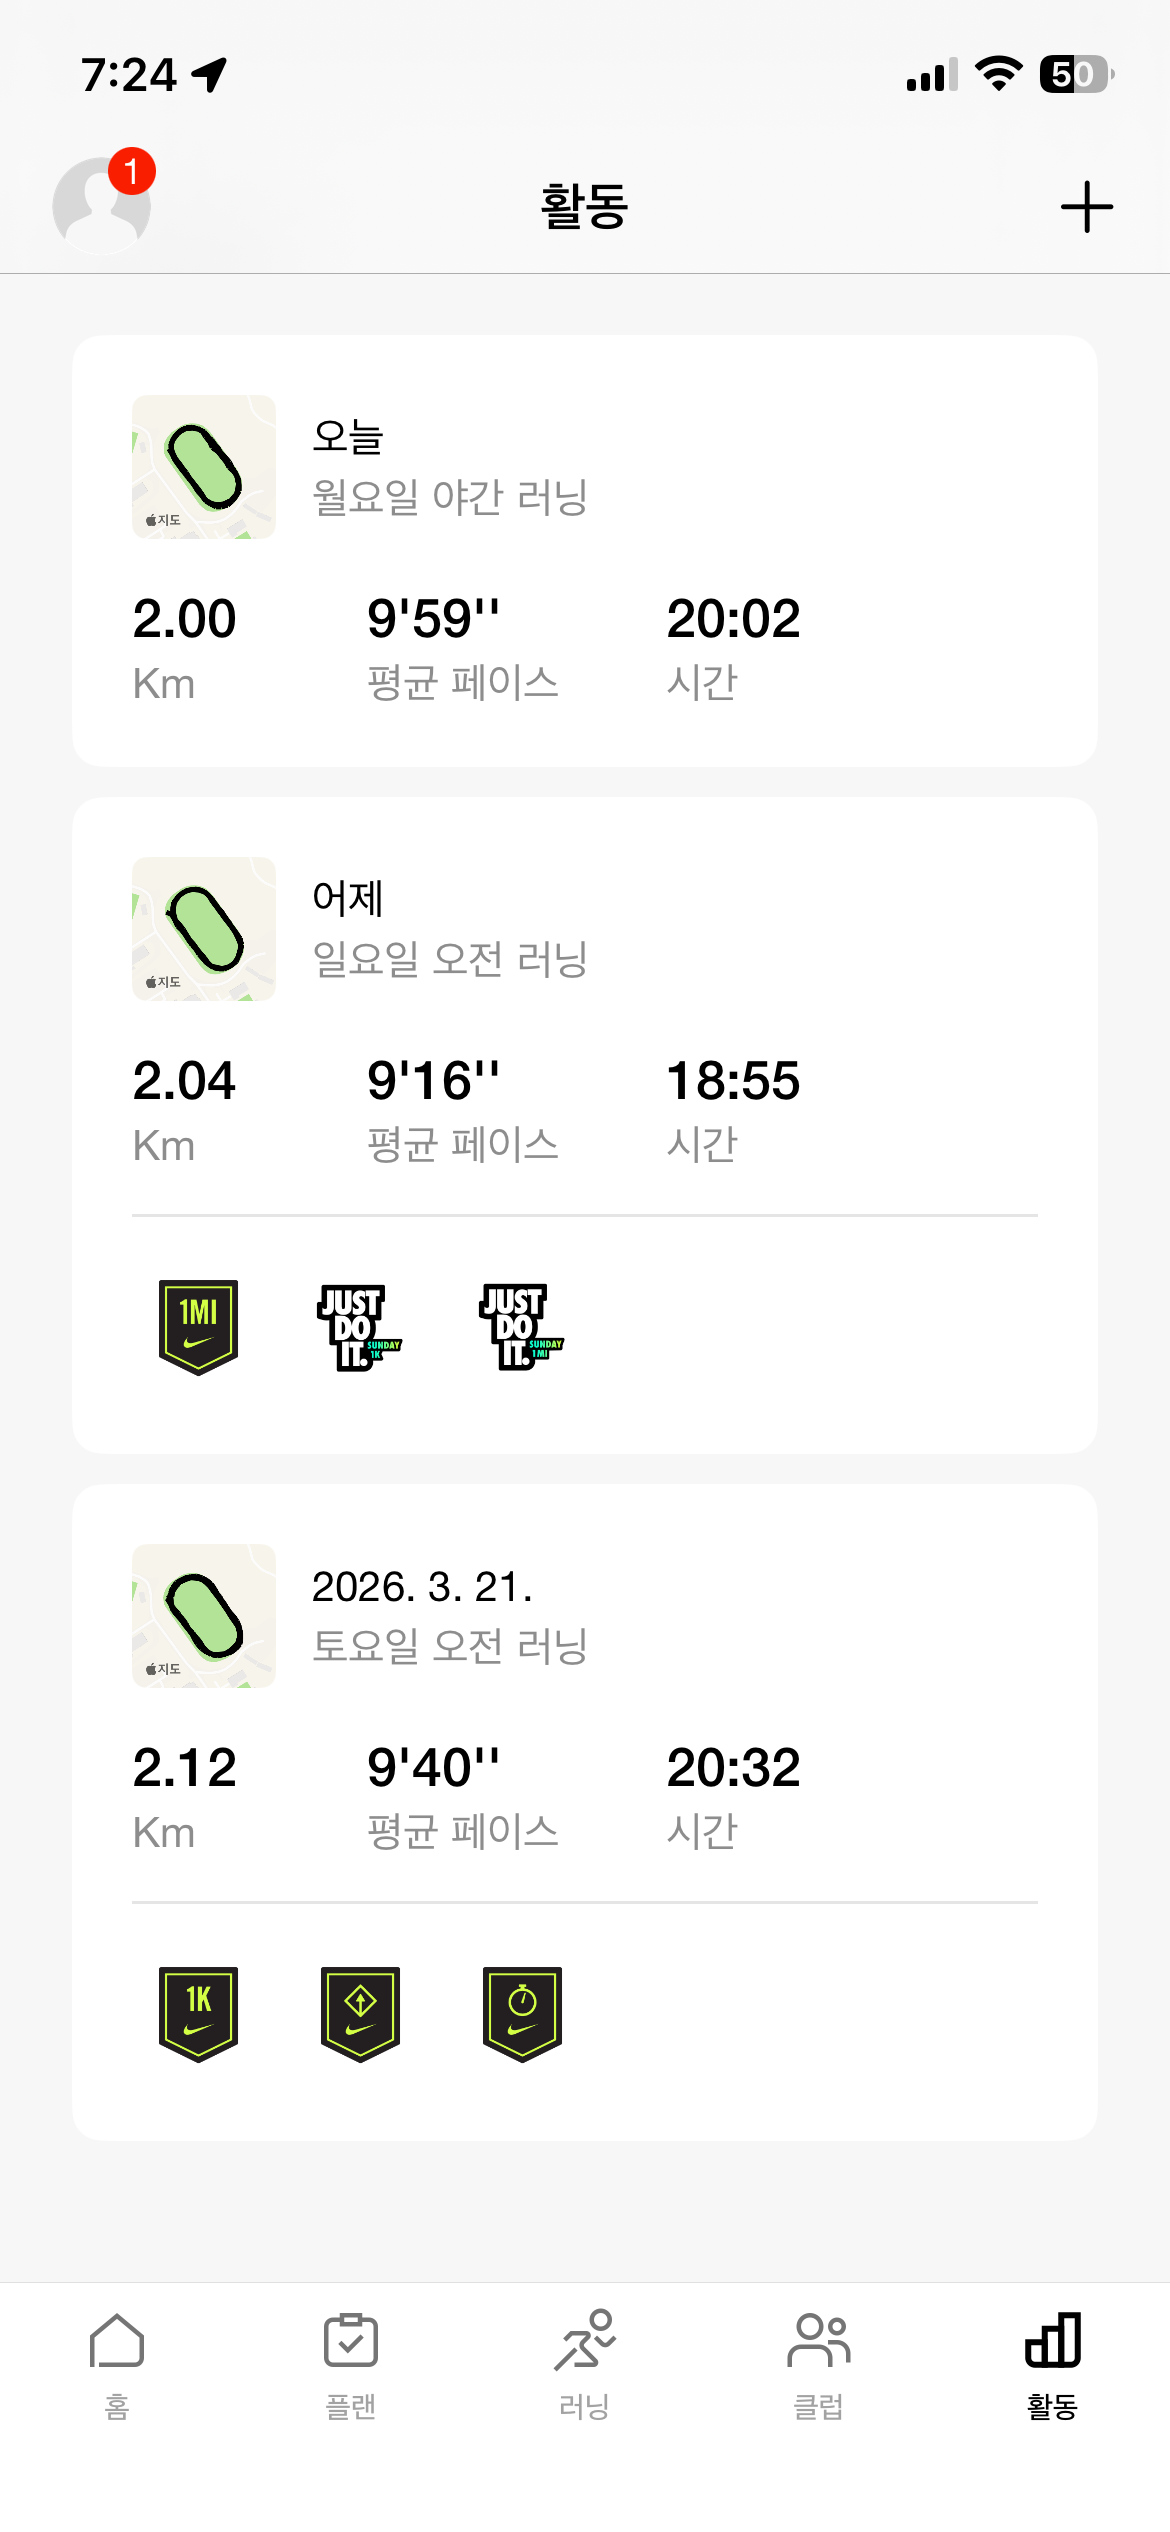Image resolution: width=1170 pixels, height=2532 pixels.
Task: Tap the Just Do It Sunday 1MI badge
Action: point(521,1327)
